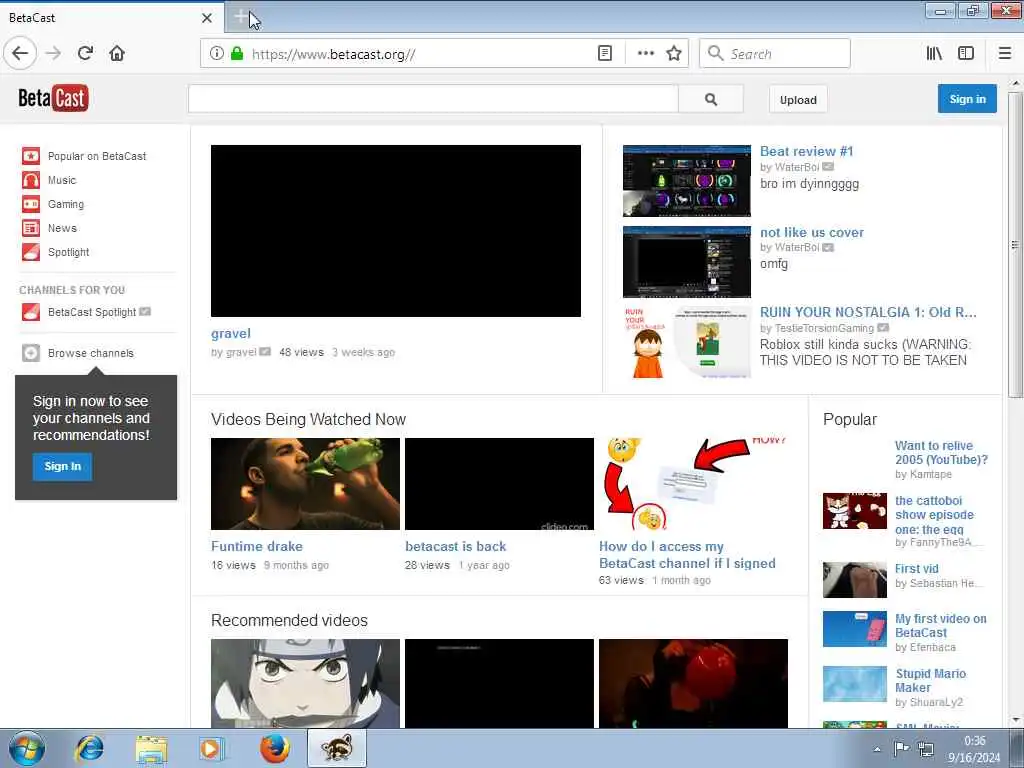The height and width of the screenshot is (768, 1024).
Task: Launch Internet Explorer from taskbar
Action: pos(89,749)
